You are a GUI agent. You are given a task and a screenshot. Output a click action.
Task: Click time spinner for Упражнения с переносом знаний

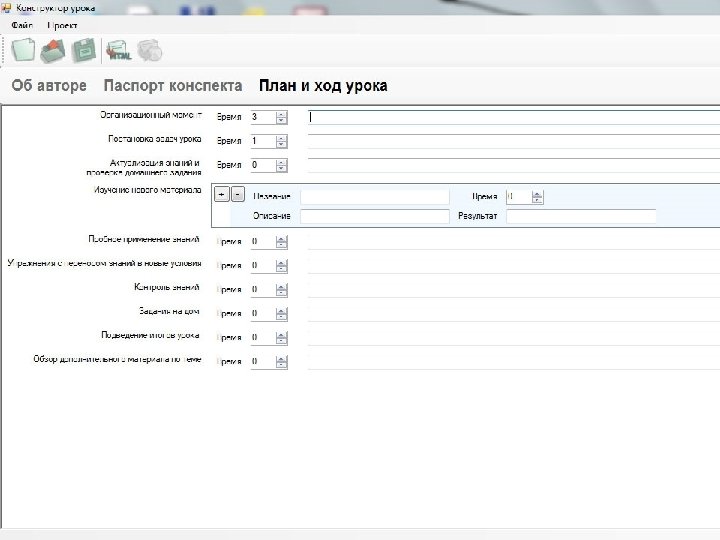tap(281, 265)
